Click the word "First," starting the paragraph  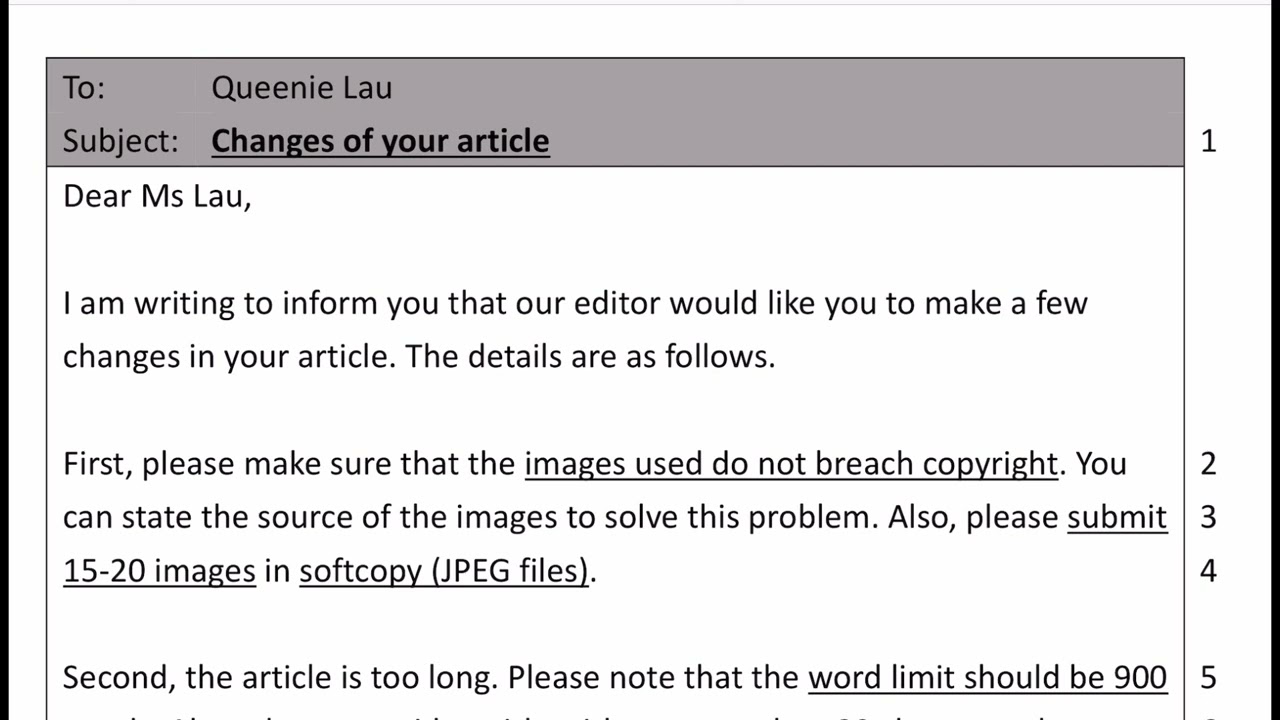(98, 464)
